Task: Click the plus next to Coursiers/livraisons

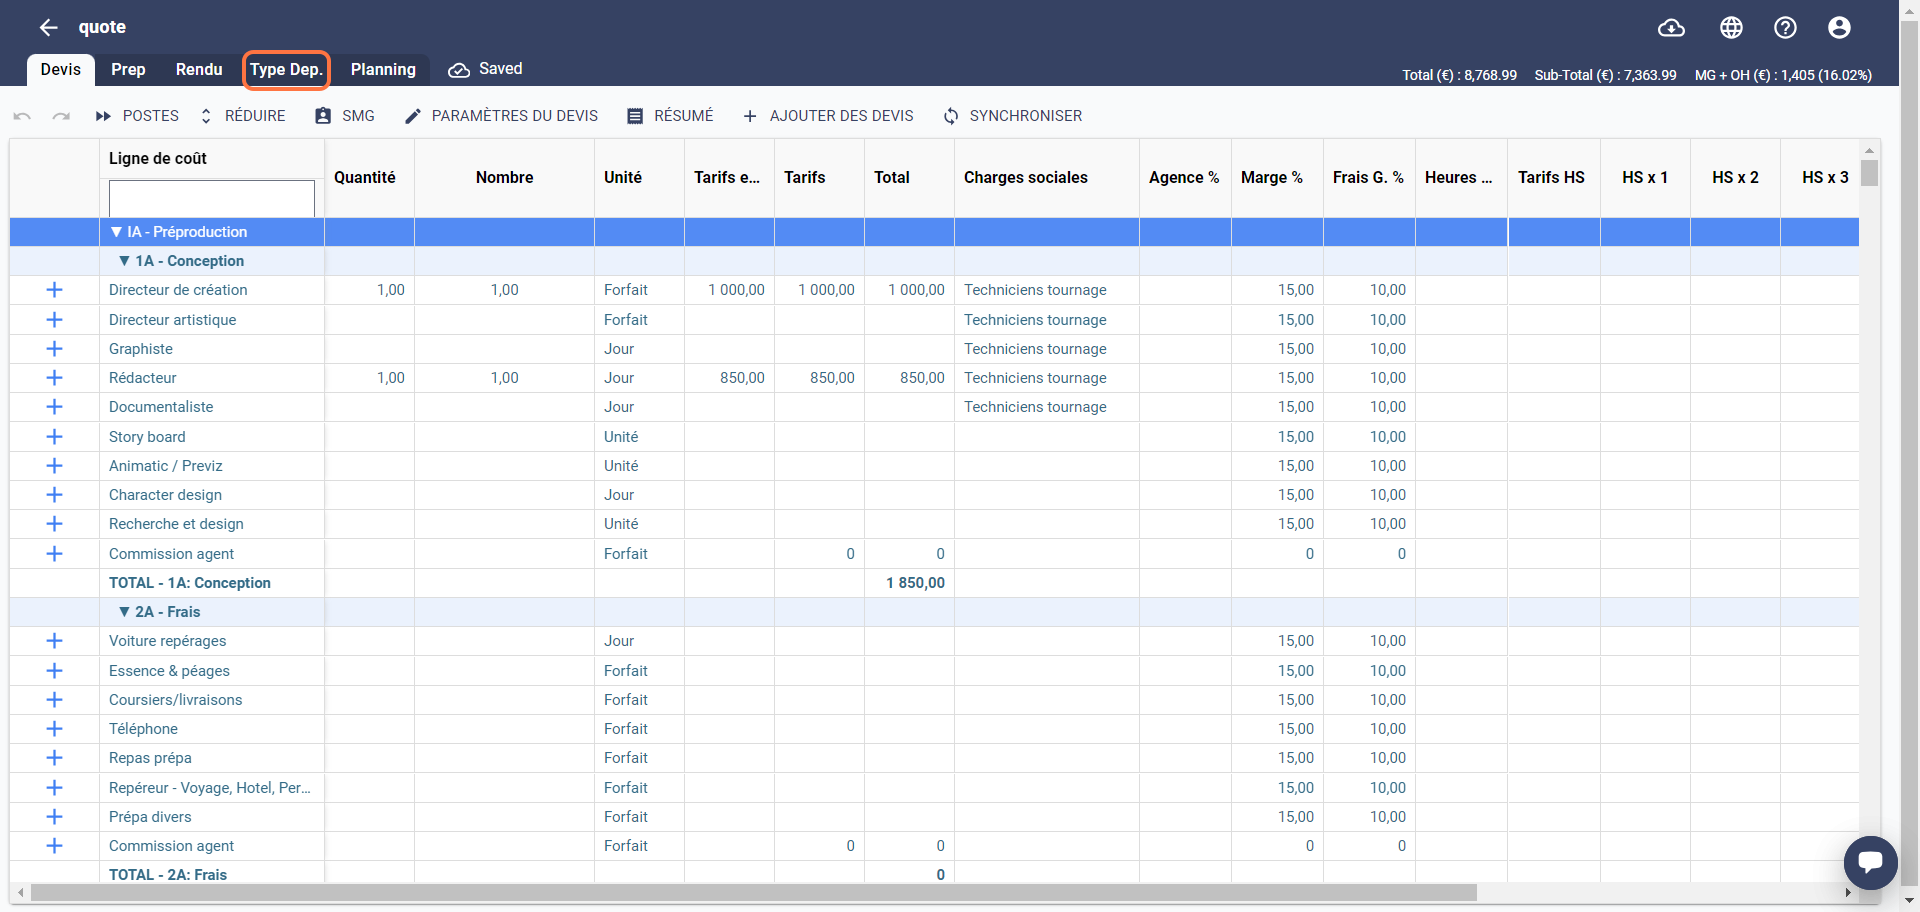Action: point(55,700)
